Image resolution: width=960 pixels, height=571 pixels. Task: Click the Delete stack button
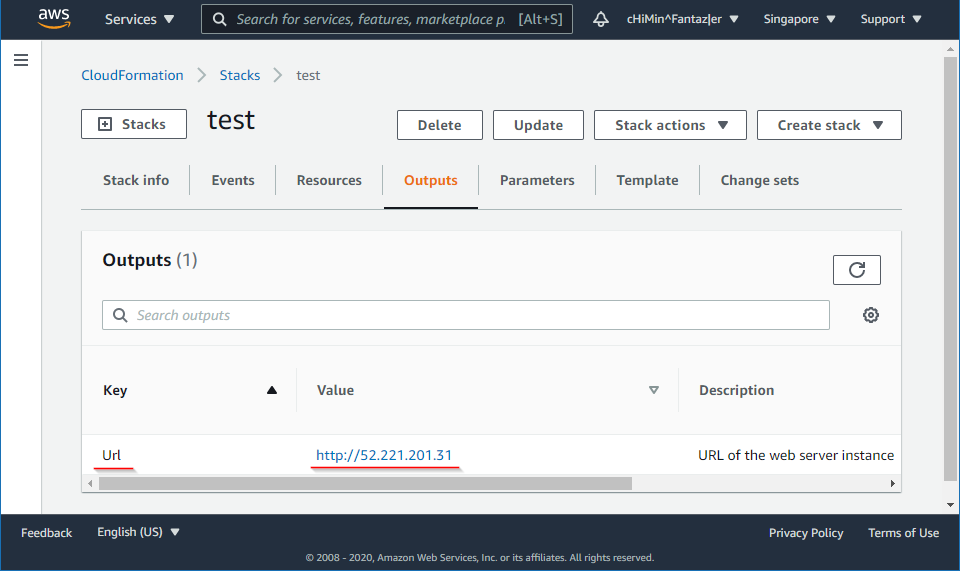click(439, 125)
